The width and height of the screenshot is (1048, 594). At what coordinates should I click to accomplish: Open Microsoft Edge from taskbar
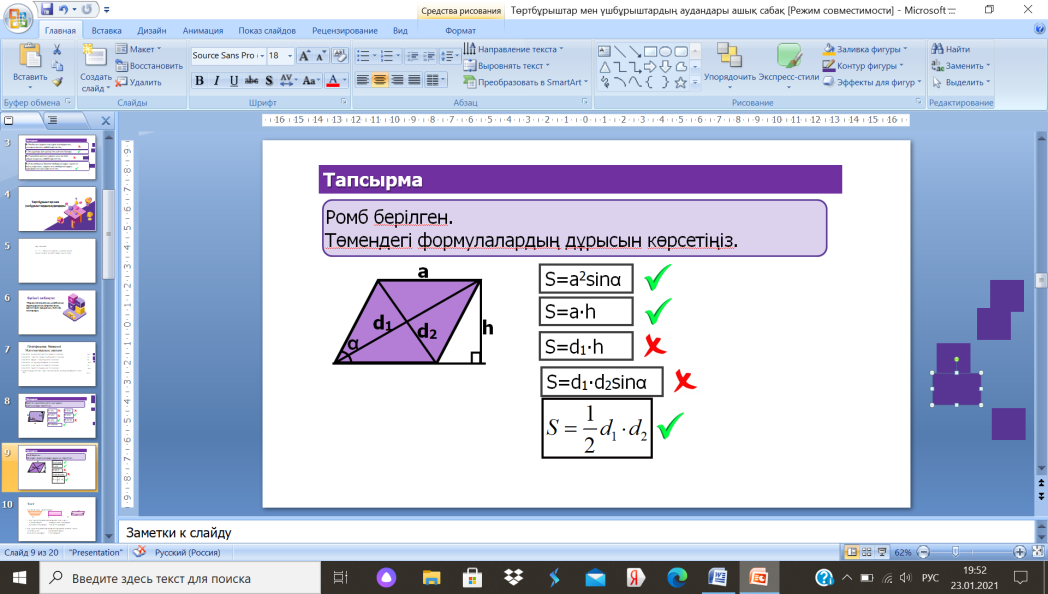click(677, 577)
